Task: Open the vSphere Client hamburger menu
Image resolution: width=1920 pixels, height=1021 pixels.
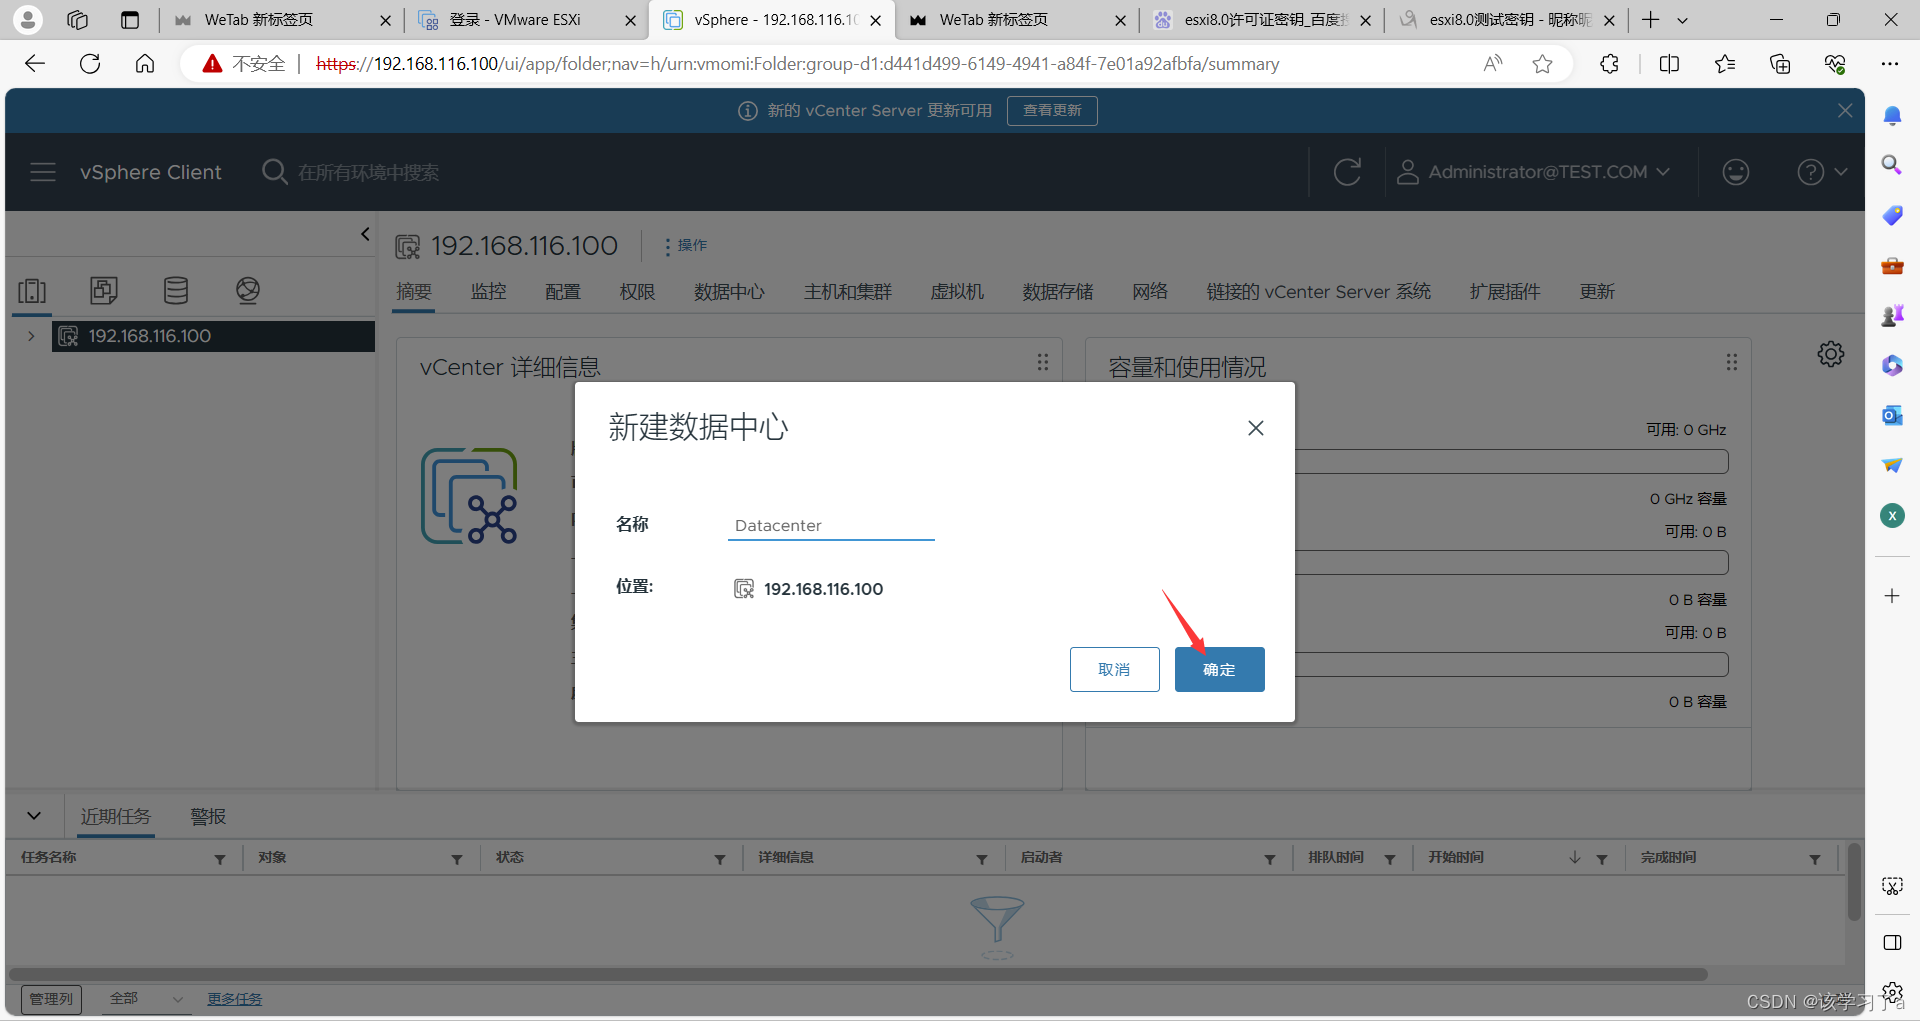Action: [43, 172]
